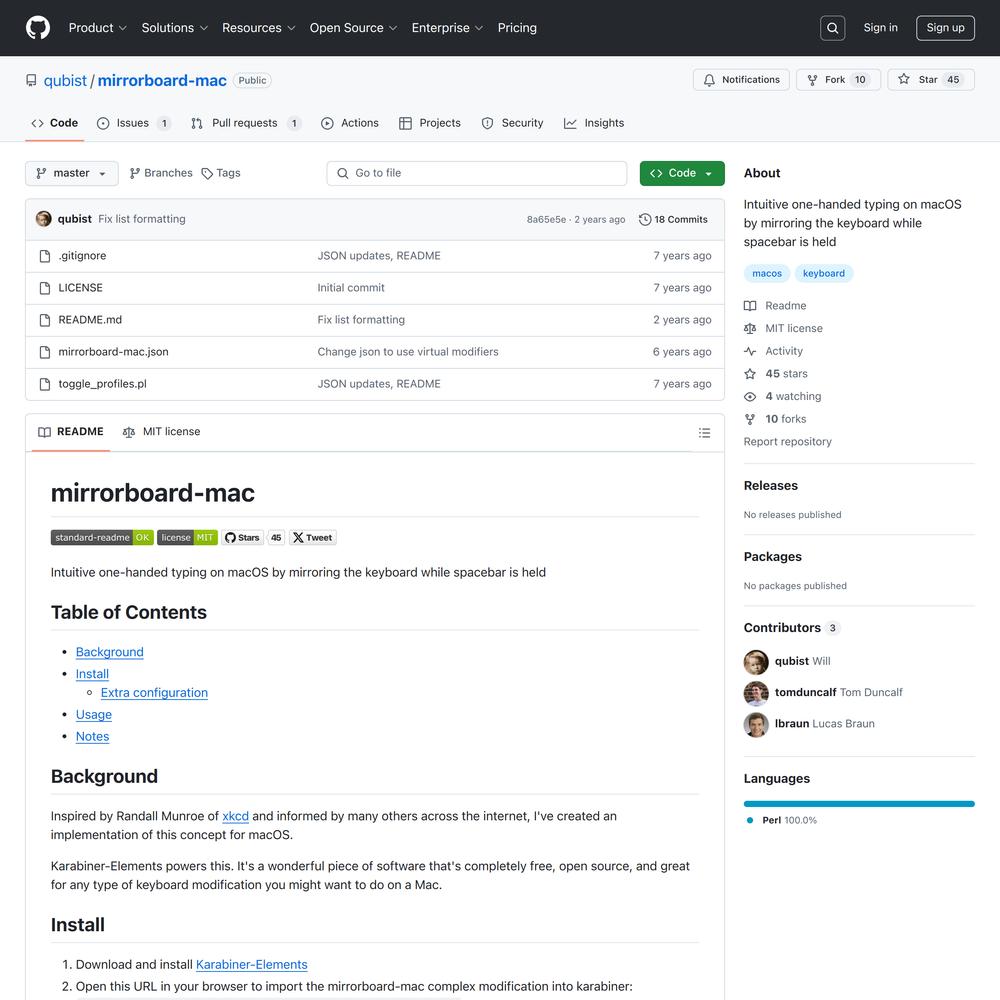Click the star icon beside 45 stars
This screenshot has height=1000, width=1000.
pyautogui.click(x=750, y=374)
